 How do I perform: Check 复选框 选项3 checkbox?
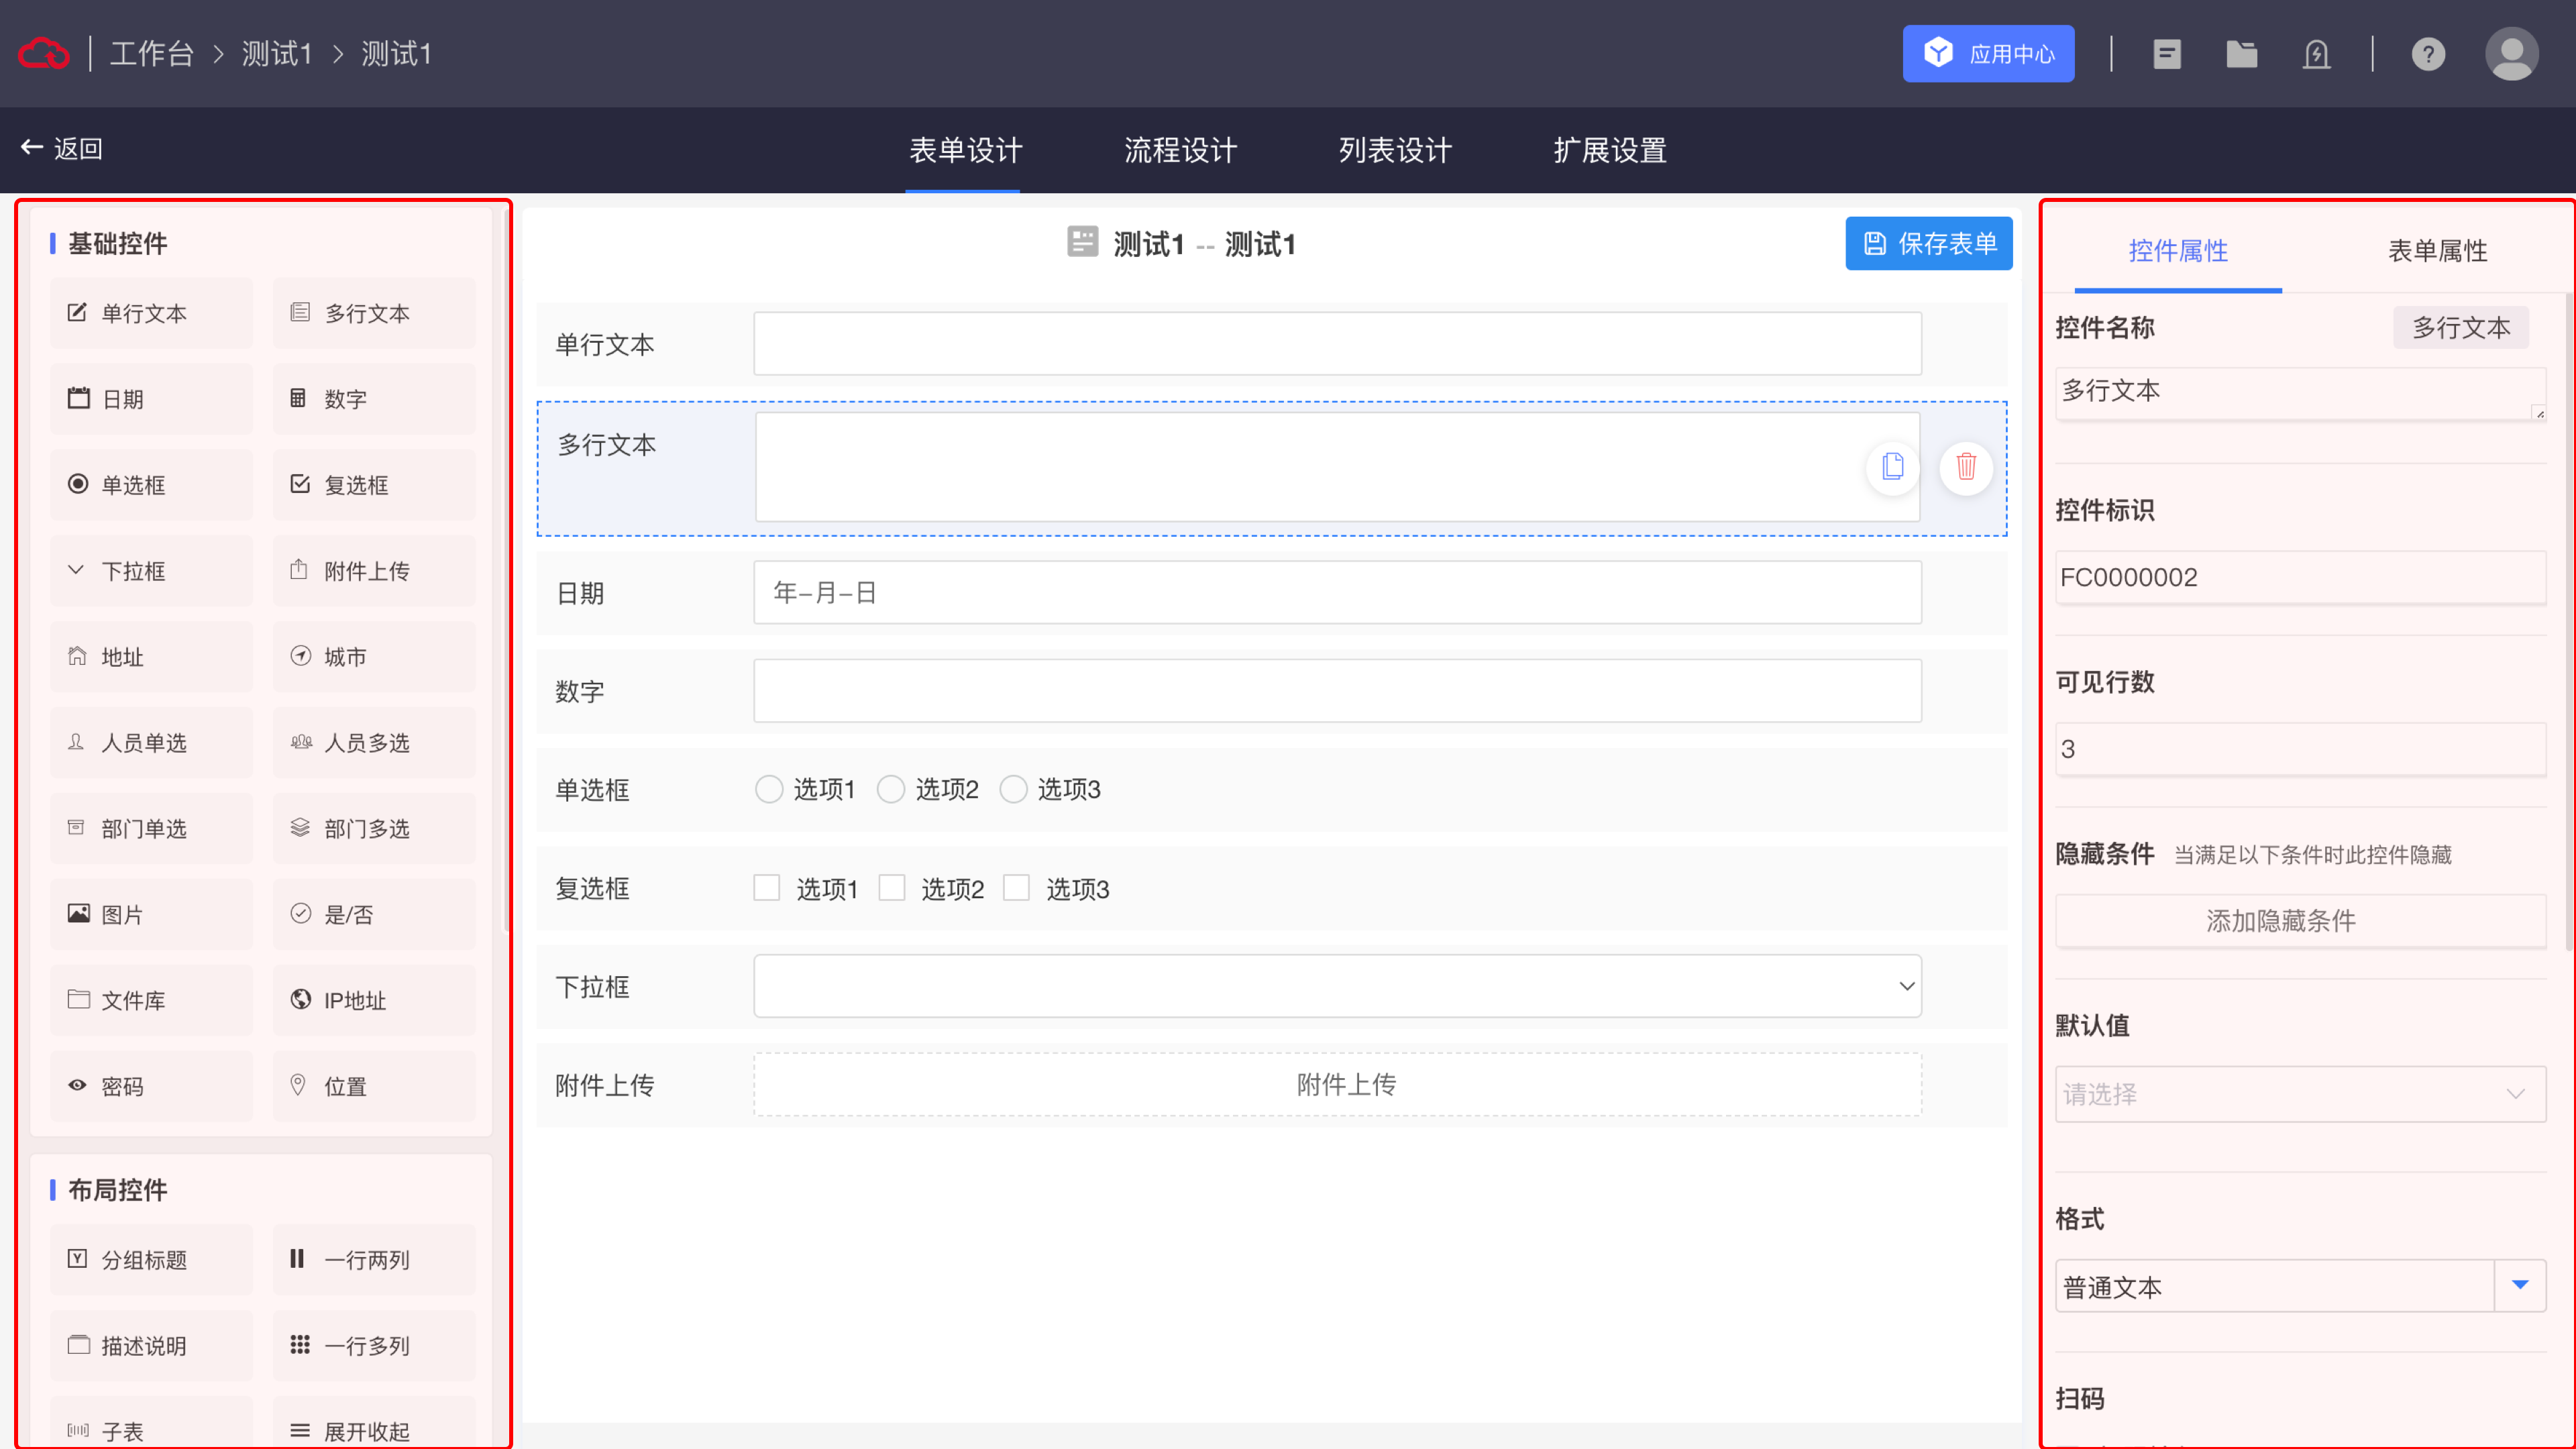pyautogui.click(x=1017, y=888)
